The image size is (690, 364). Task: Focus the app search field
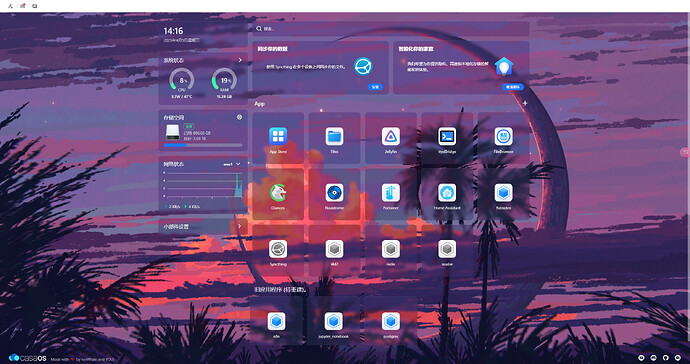click(391, 29)
